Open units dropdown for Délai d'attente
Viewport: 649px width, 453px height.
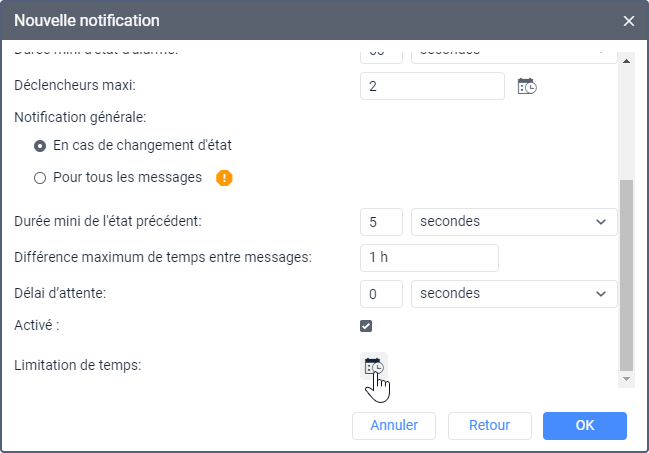coord(514,293)
